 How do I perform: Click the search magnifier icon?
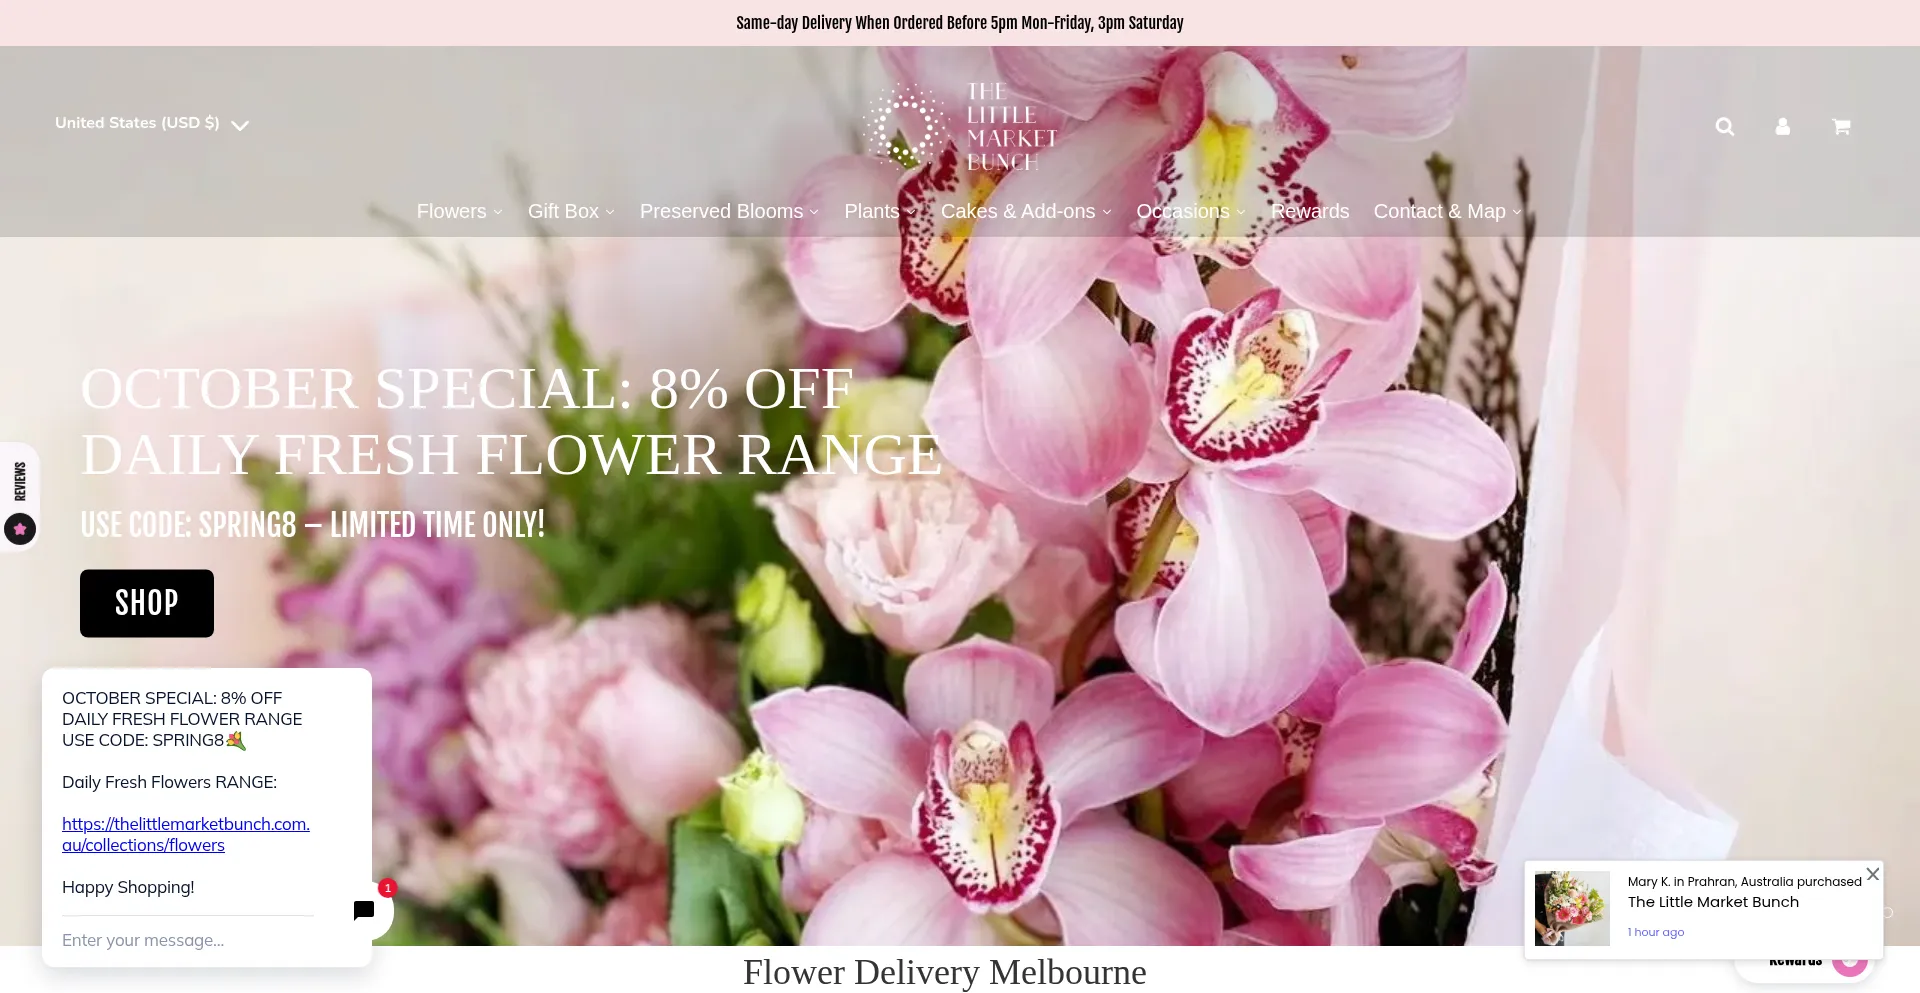1724,127
